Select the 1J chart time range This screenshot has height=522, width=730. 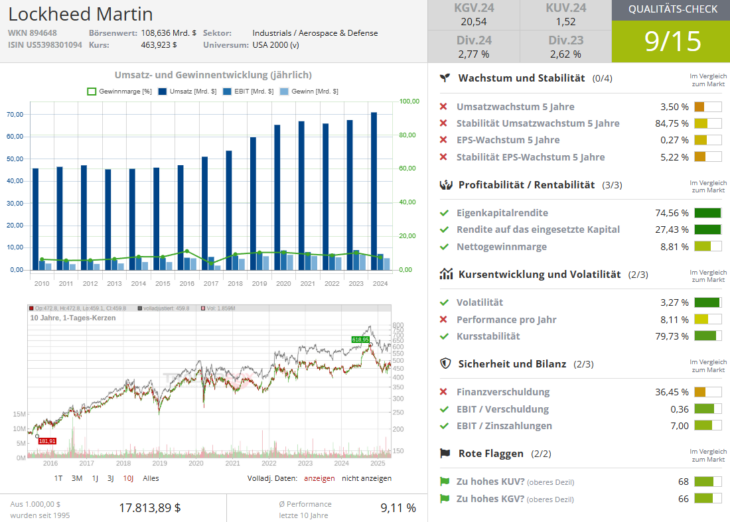[x=95, y=478]
